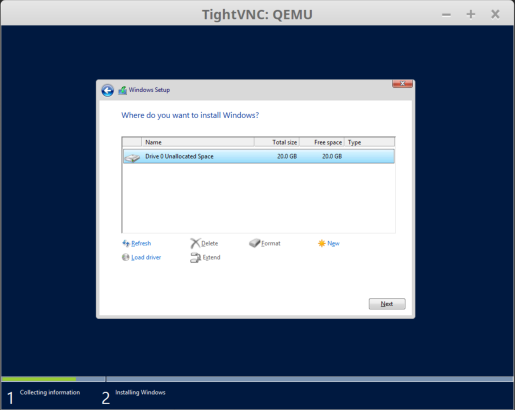Close the TightVNC QEMU window

[495, 14]
